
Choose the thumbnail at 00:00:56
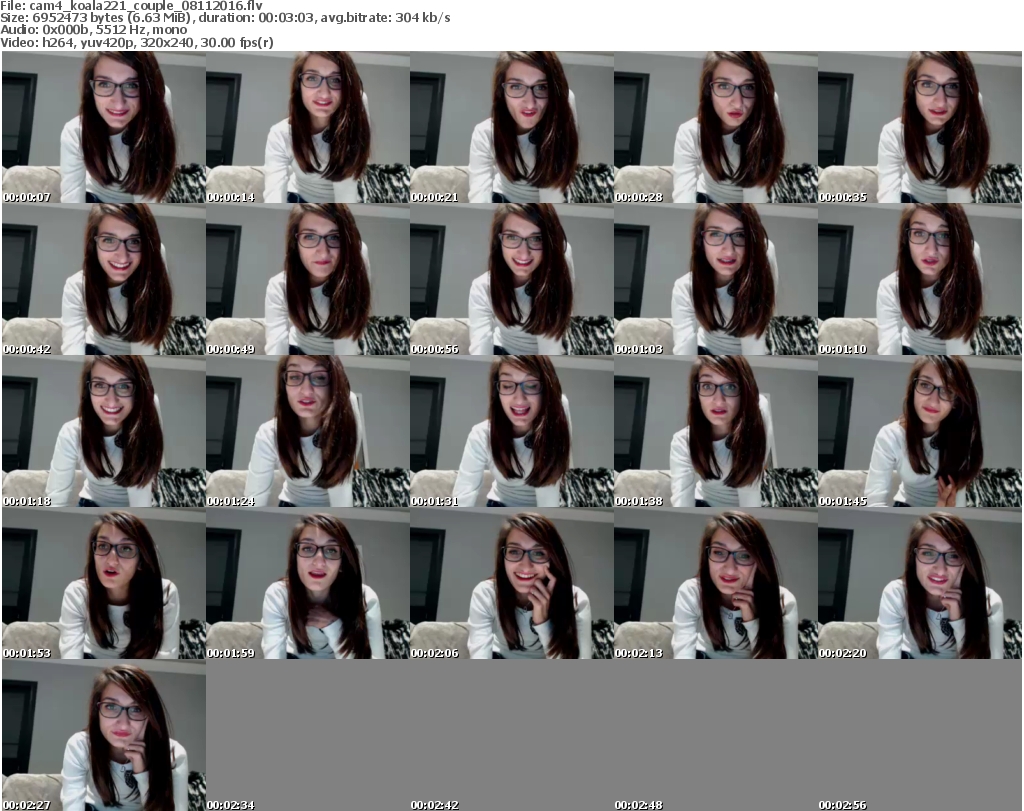511,279
